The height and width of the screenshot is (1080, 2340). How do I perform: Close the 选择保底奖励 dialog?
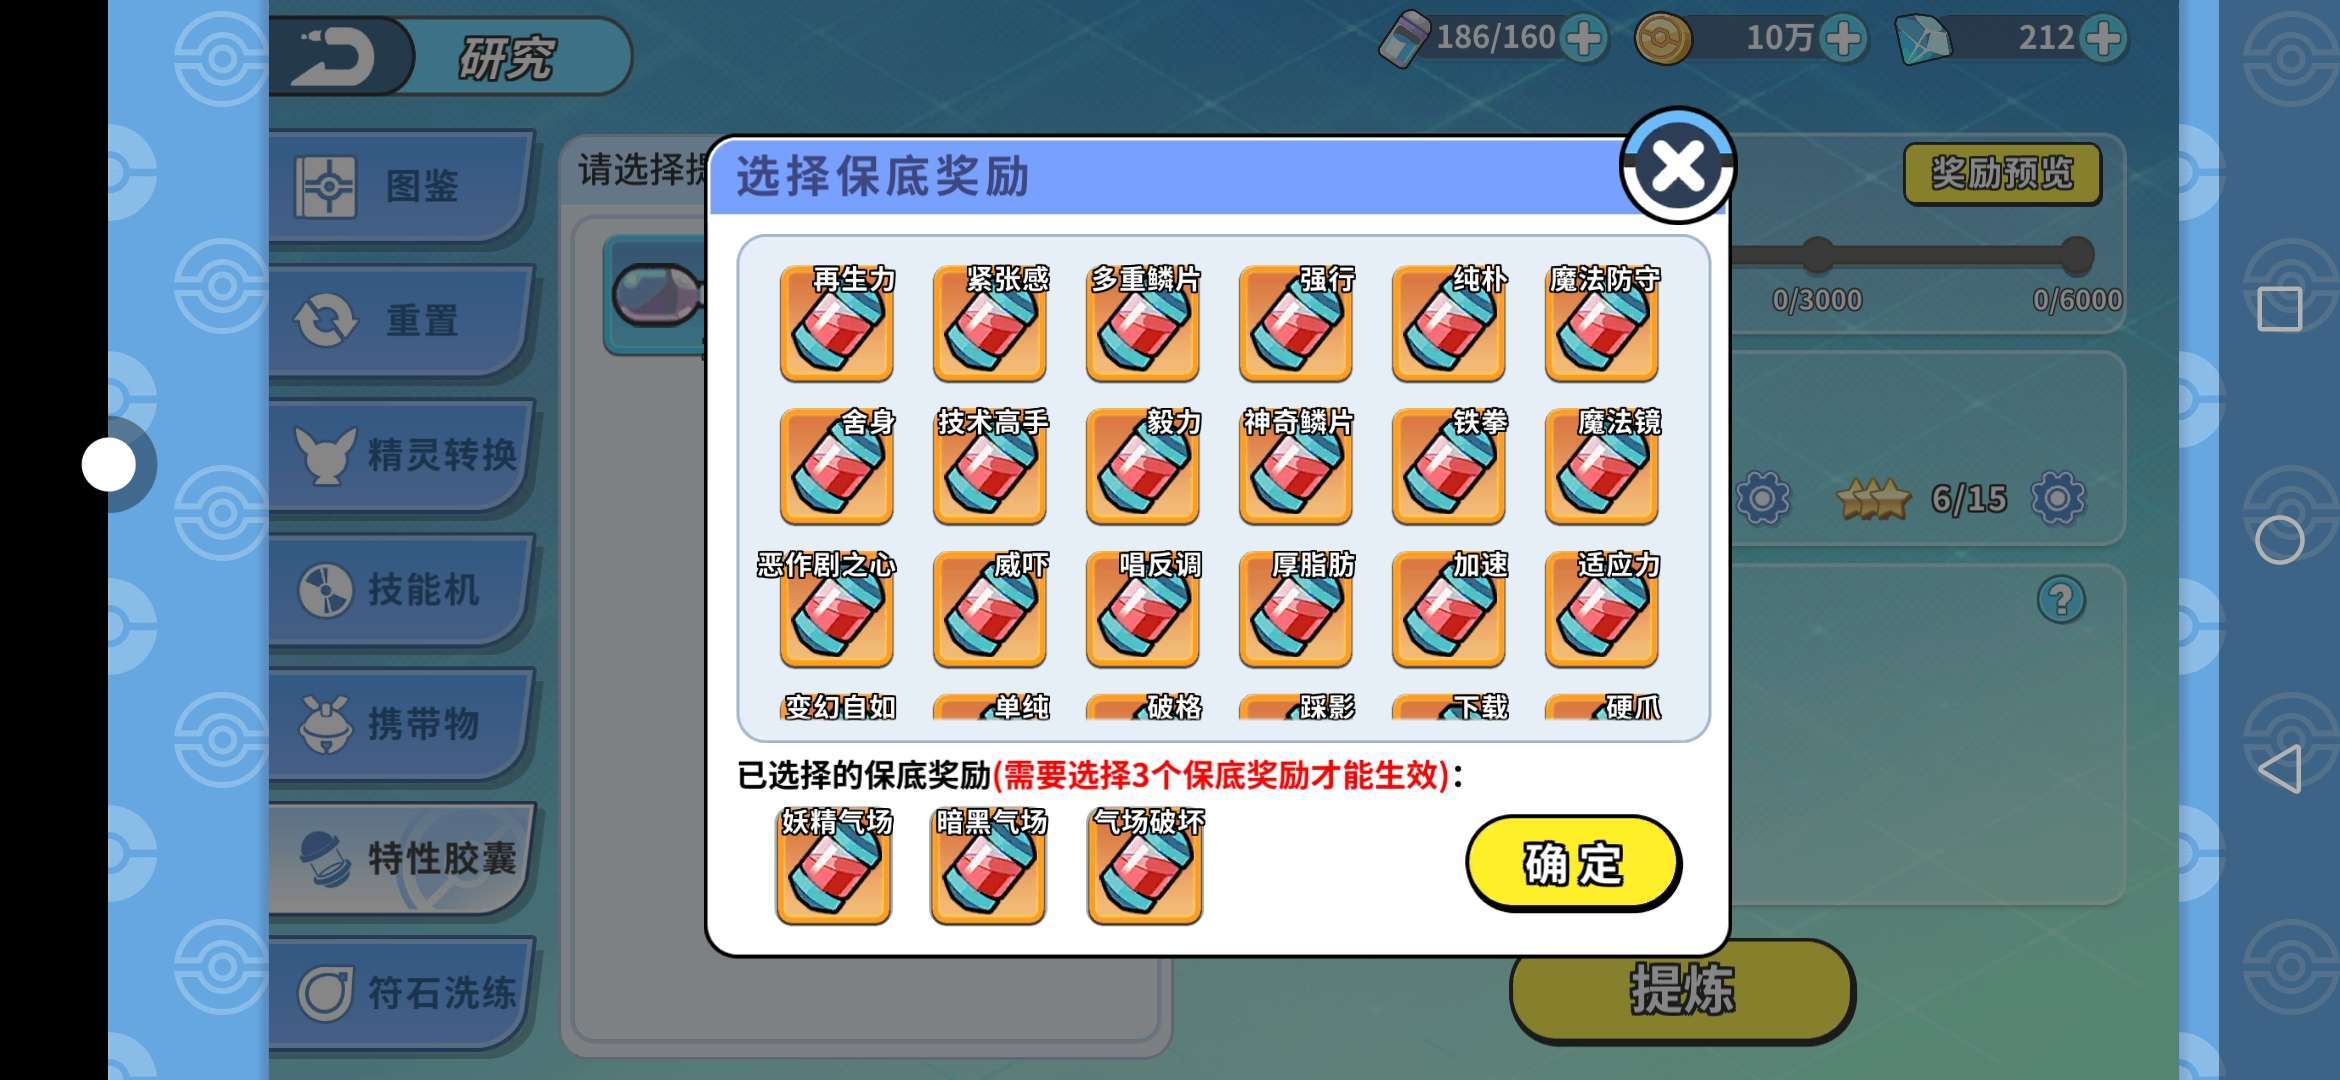coord(1678,166)
